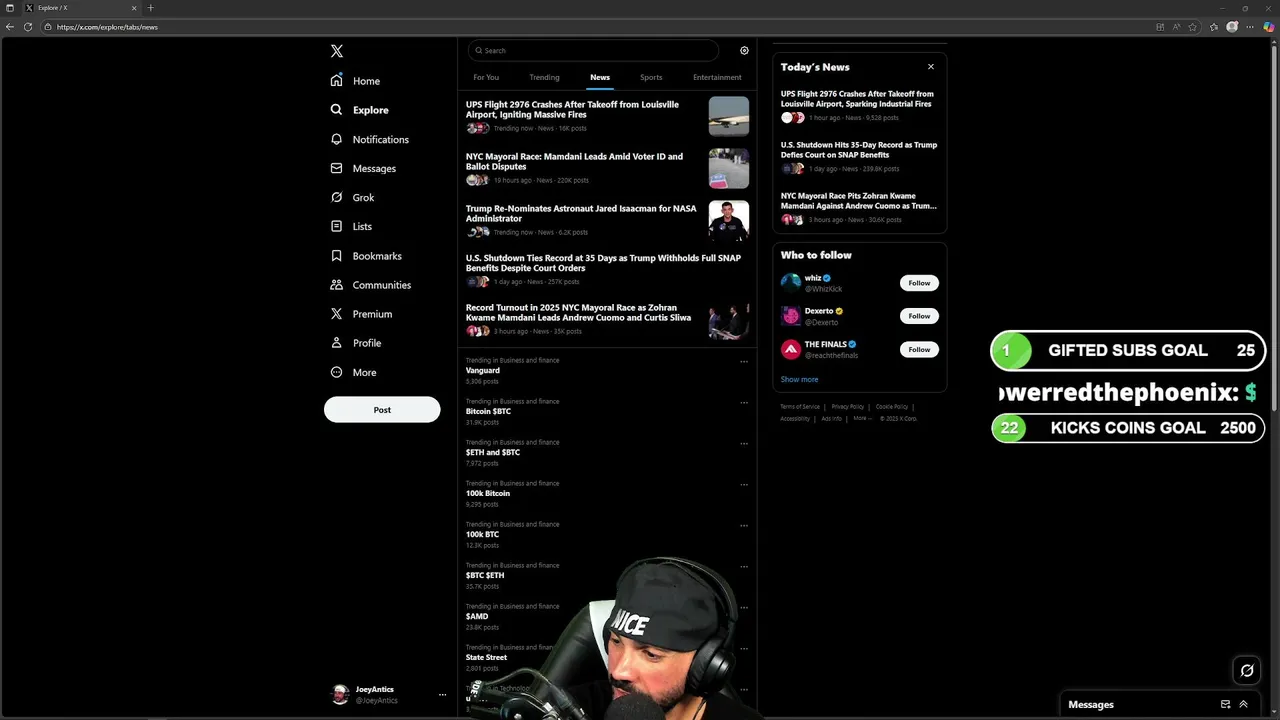Open the Messages envelope icon in sidebar
Screen dimensions: 1280x720
(x=337, y=168)
